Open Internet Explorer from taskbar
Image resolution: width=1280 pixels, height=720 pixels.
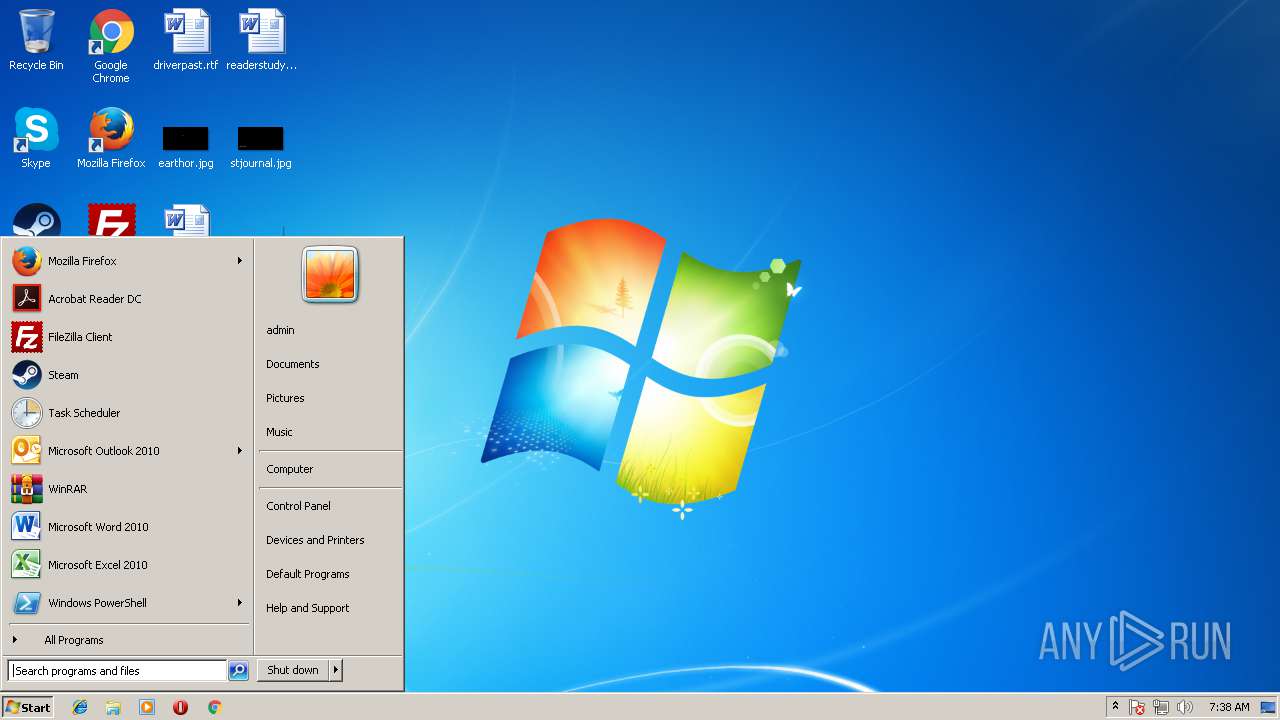[x=80, y=707]
